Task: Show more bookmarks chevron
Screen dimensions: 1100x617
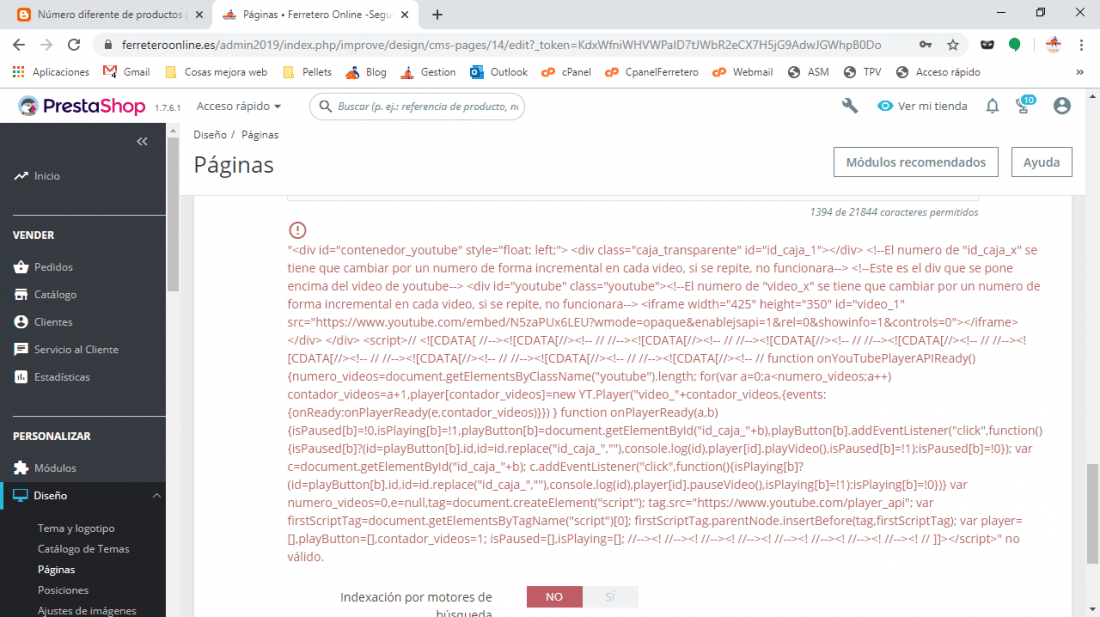Action: 1080,72
